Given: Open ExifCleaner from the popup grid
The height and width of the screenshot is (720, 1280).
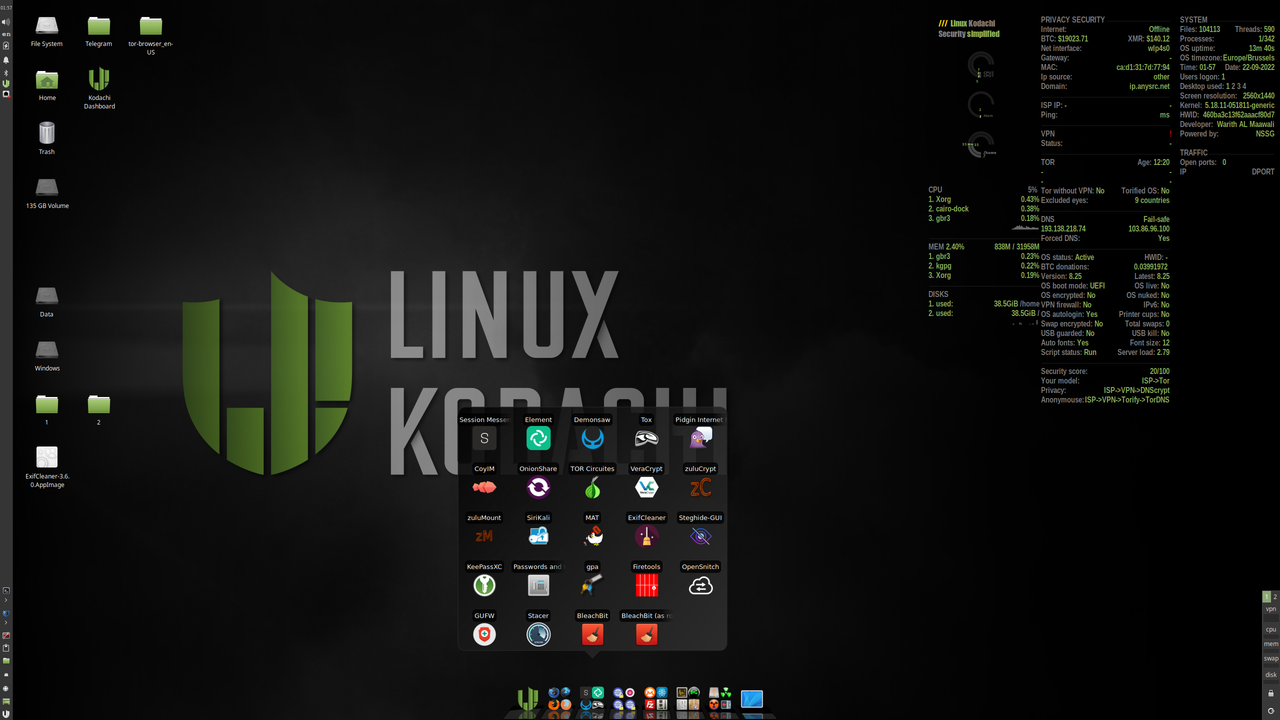Looking at the screenshot, I should 646,536.
